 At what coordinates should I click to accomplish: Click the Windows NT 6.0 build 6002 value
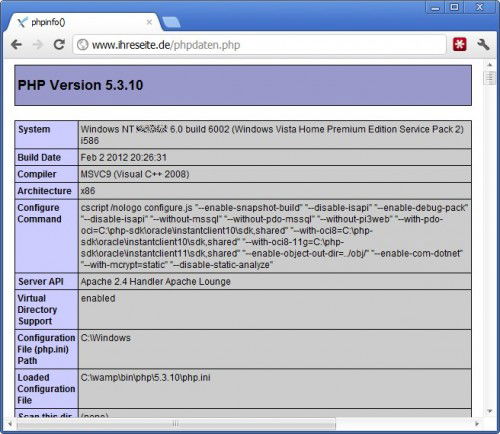(x=272, y=135)
